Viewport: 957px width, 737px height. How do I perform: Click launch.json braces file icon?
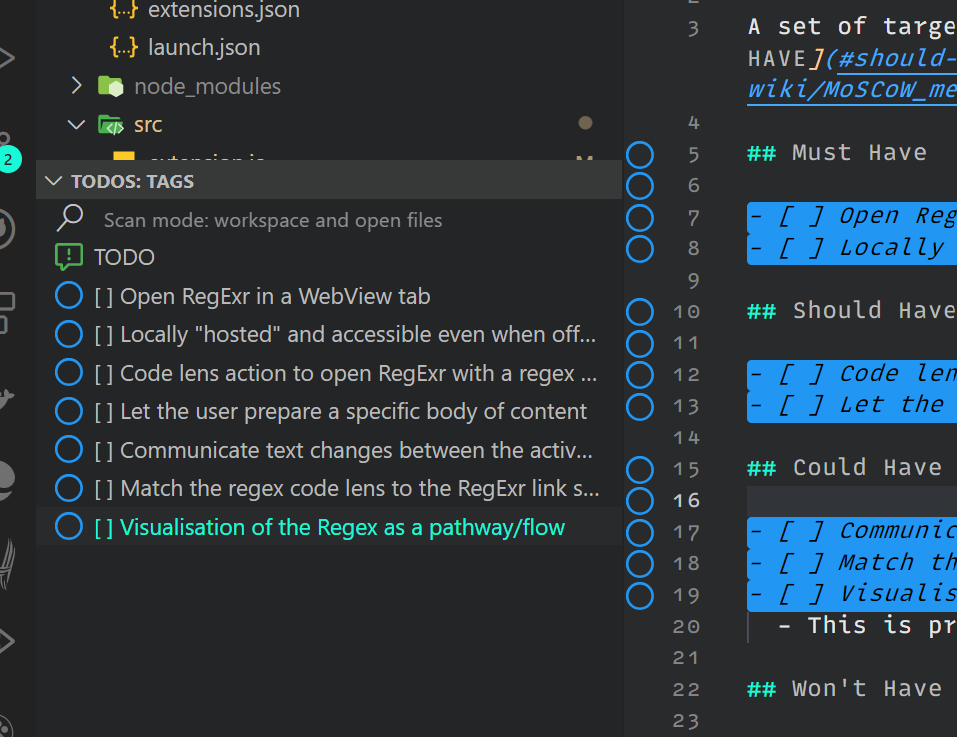124,47
